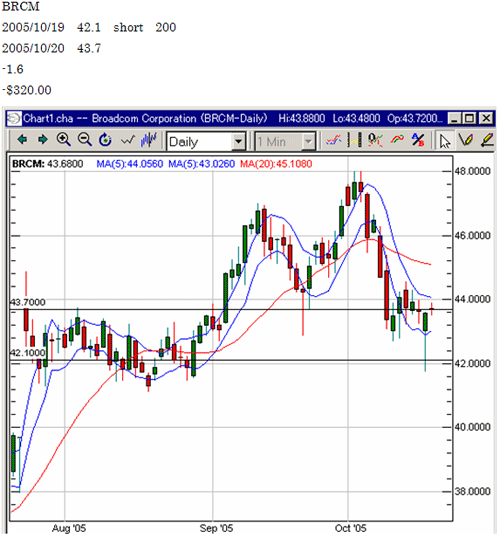This screenshot has width=500, height=538.
Task: Close the Chart1.cha chart window
Action: (486, 119)
